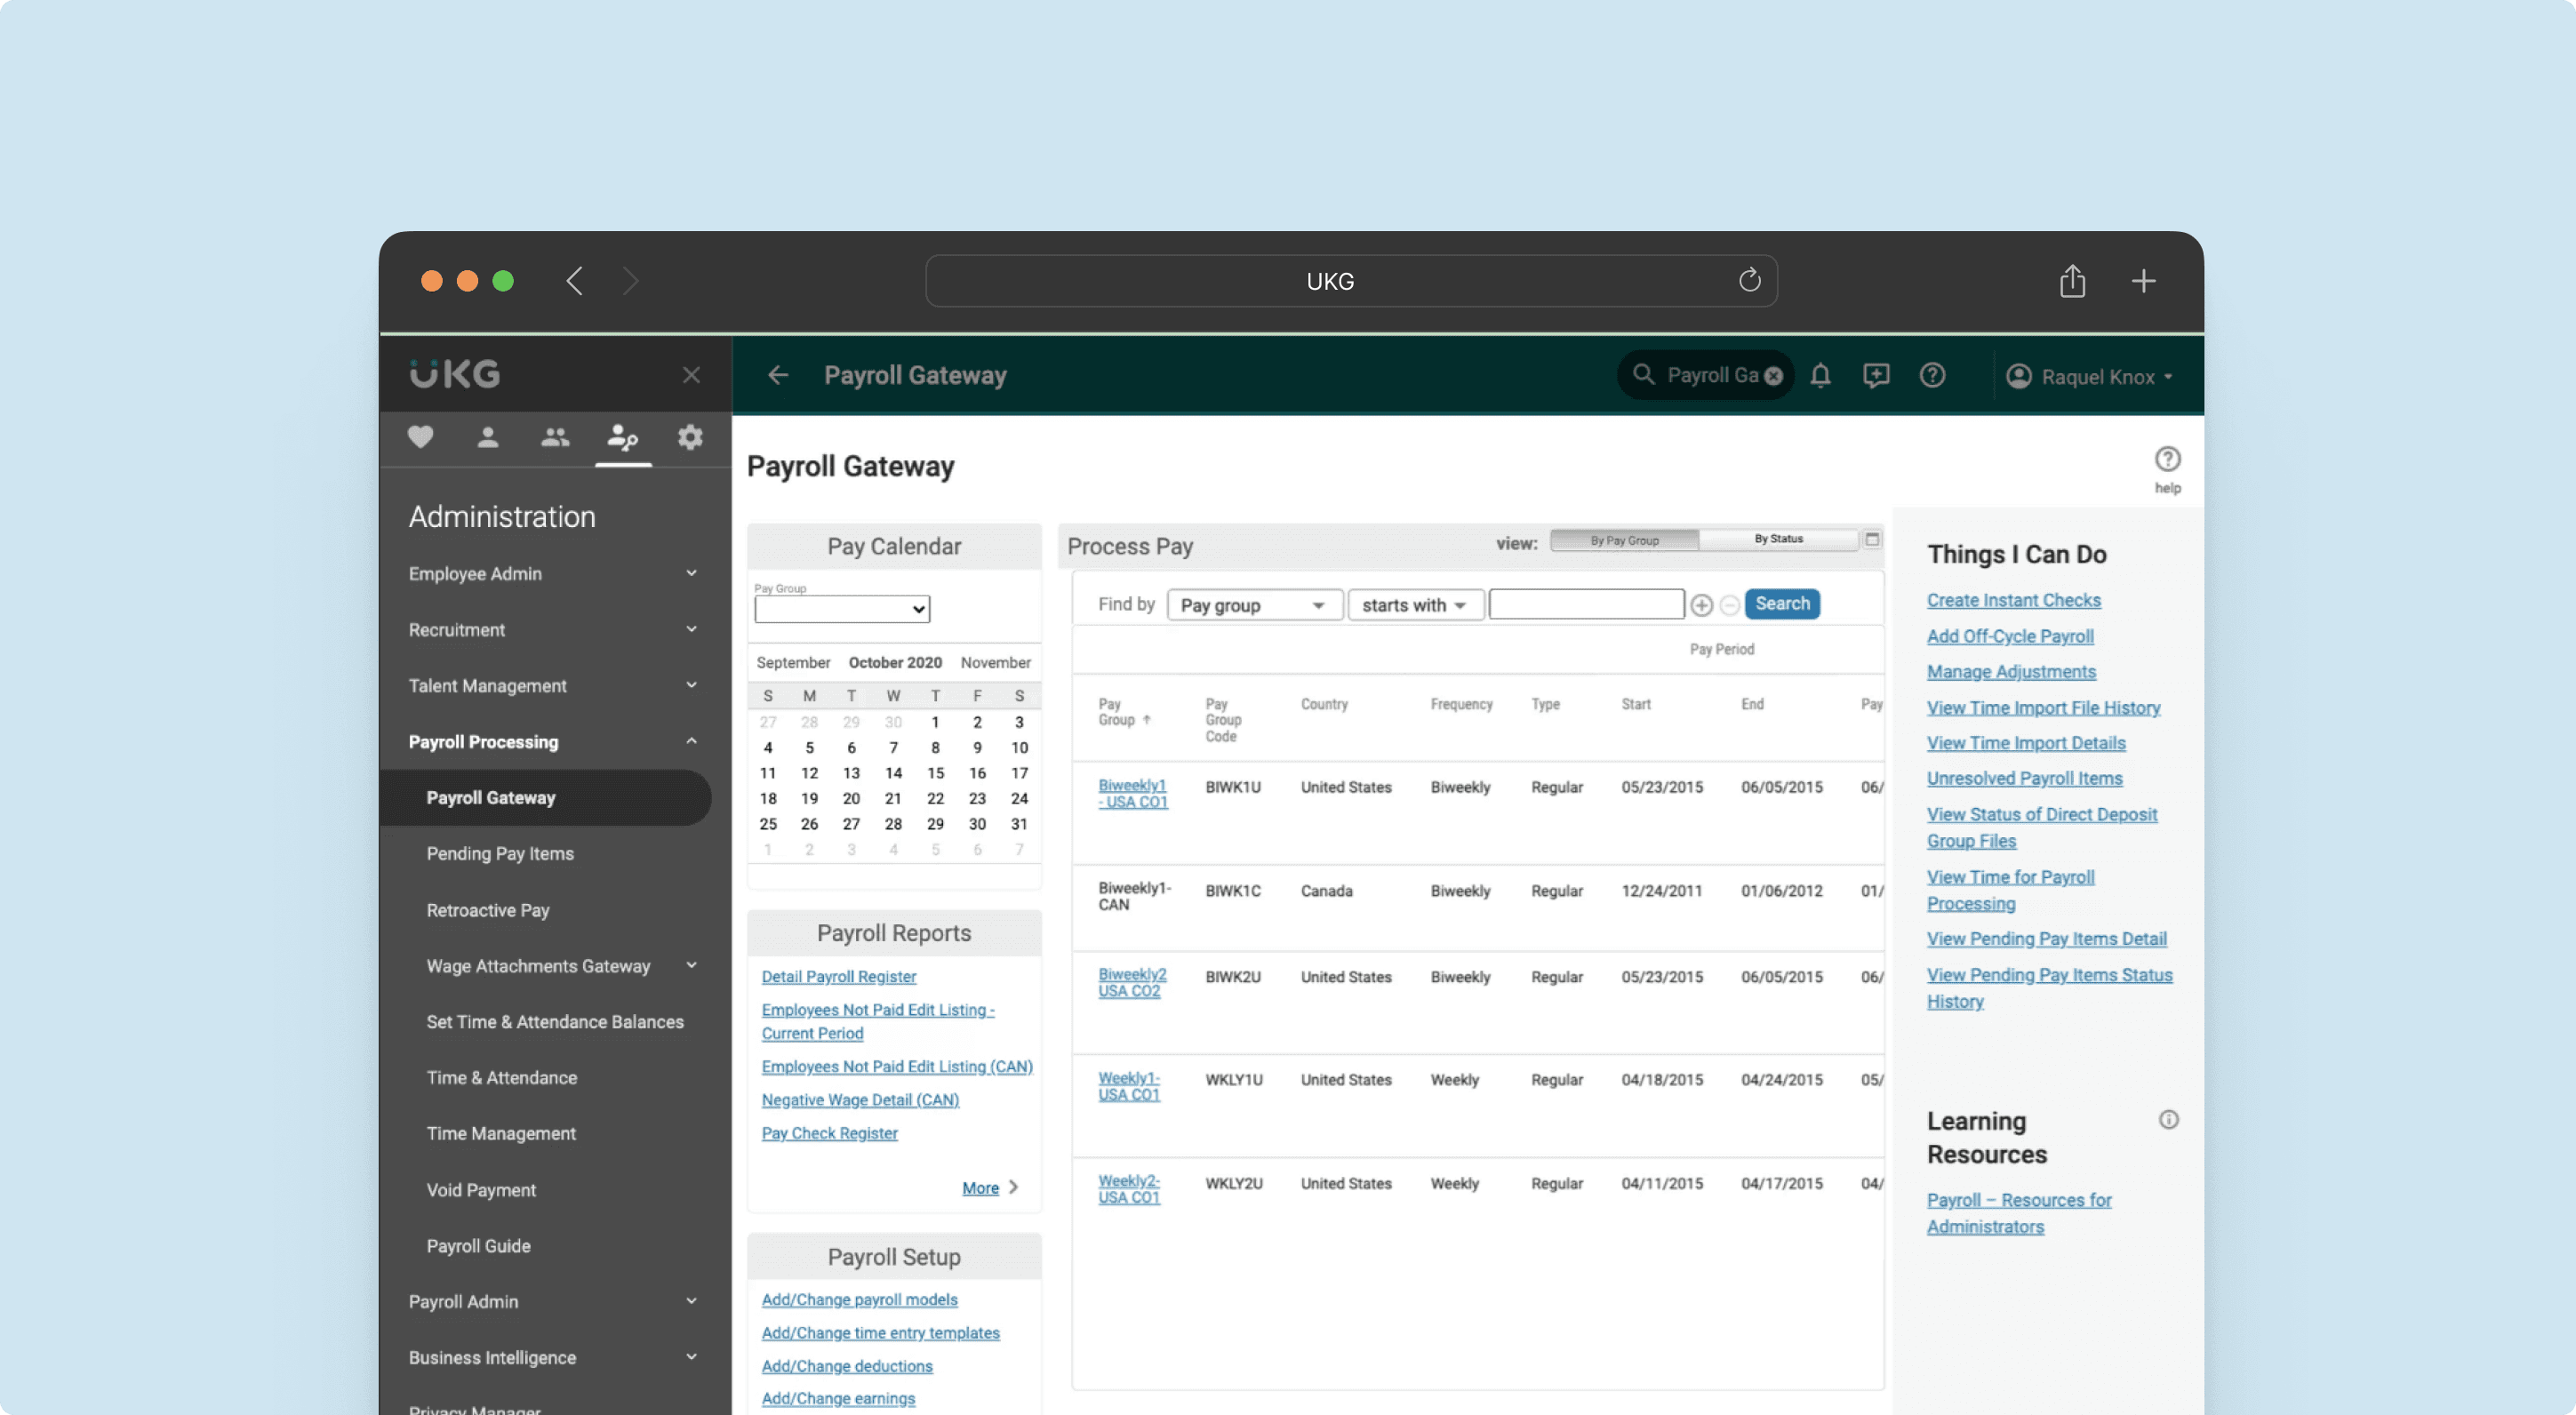Screen dimensions: 2576x1415
Task: Open the Raquel Knox account menu
Action: [x=2089, y=376]
